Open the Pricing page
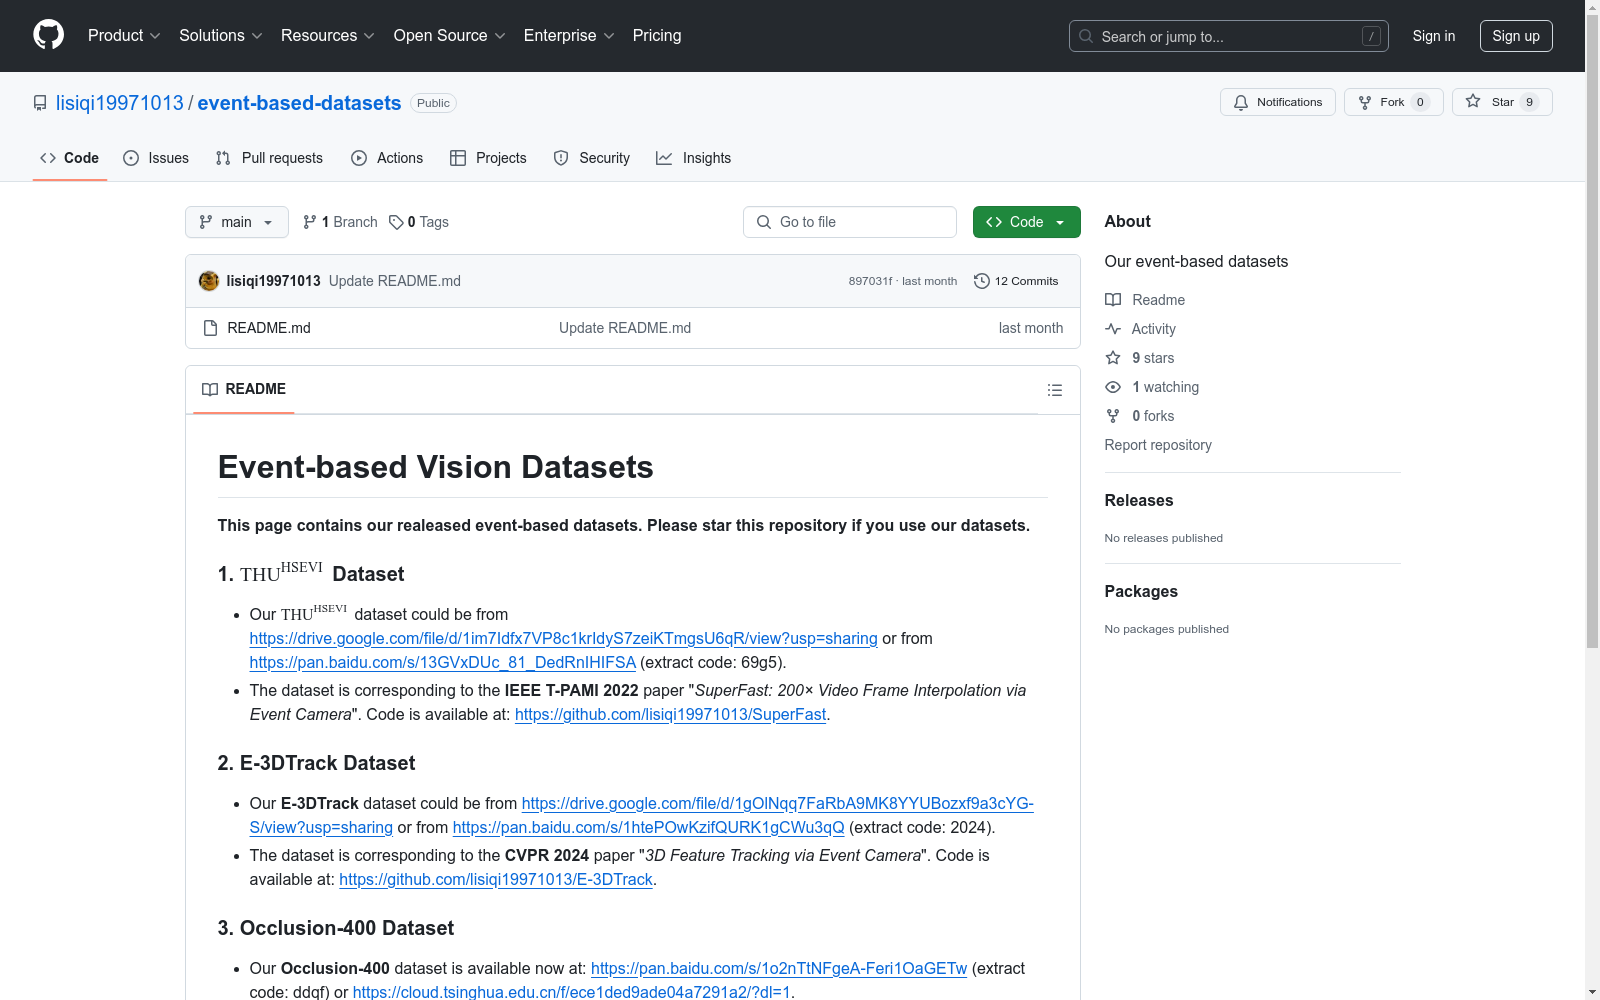The height and width of the screenshot is (1000, 1600). click(x=657, y=36)
